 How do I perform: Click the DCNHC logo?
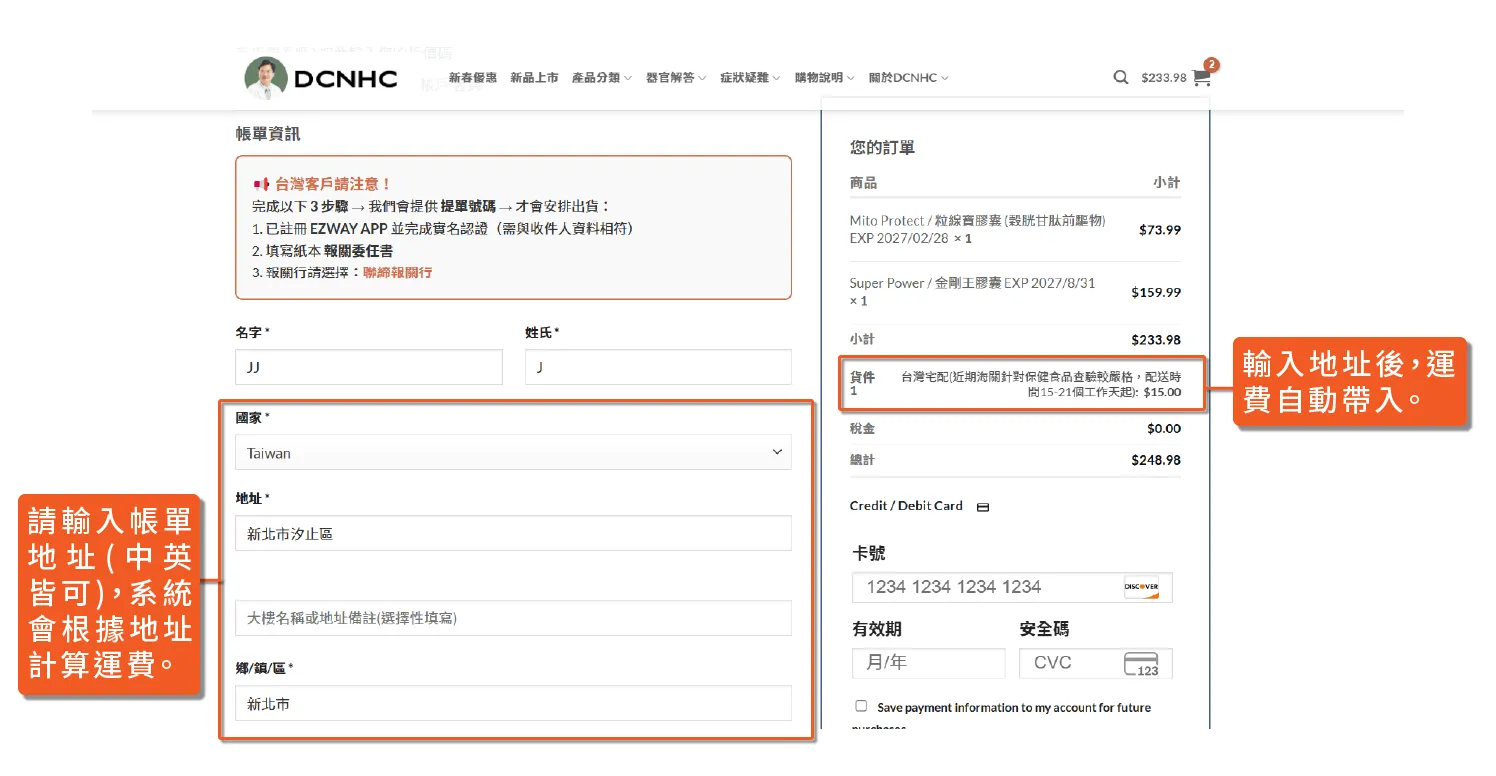click(x=321, y=78)
